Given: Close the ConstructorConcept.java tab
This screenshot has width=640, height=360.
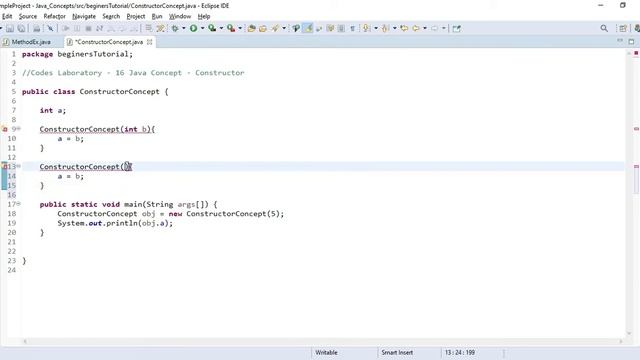Looking at the screenshot, I should [x=150, y=42].
